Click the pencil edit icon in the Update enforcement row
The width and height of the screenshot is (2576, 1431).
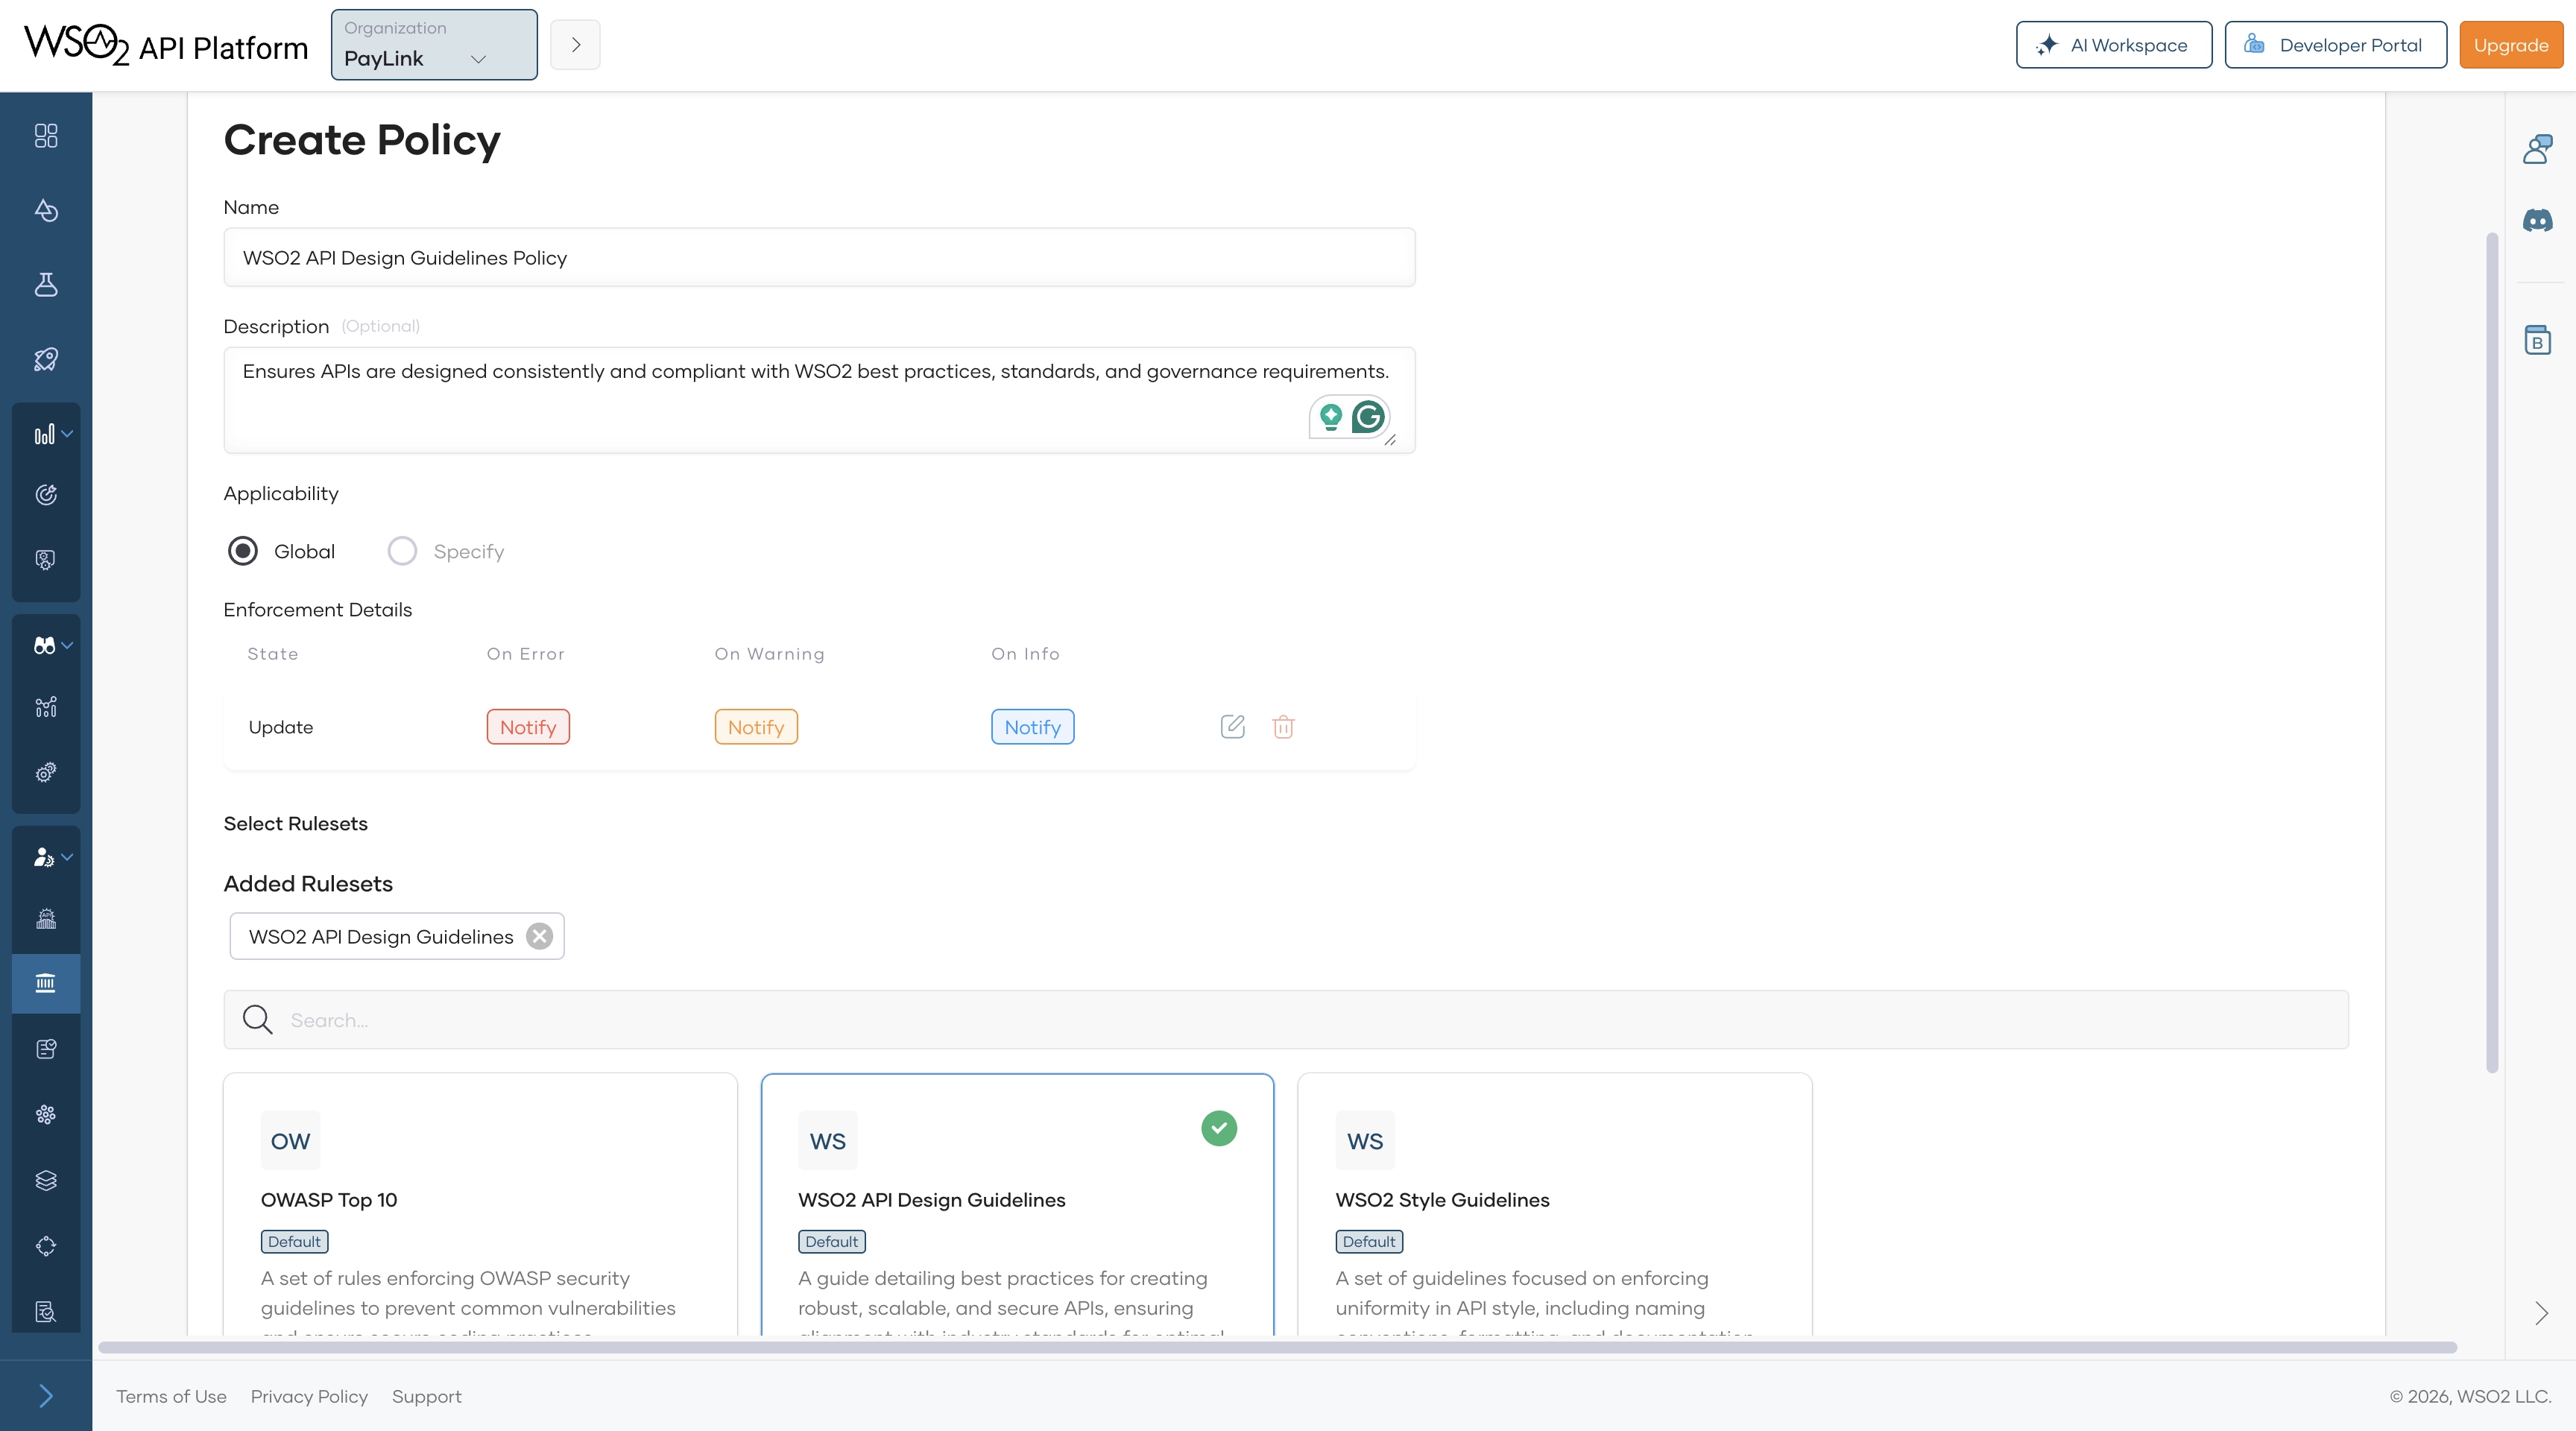[x=1232, y=727]
